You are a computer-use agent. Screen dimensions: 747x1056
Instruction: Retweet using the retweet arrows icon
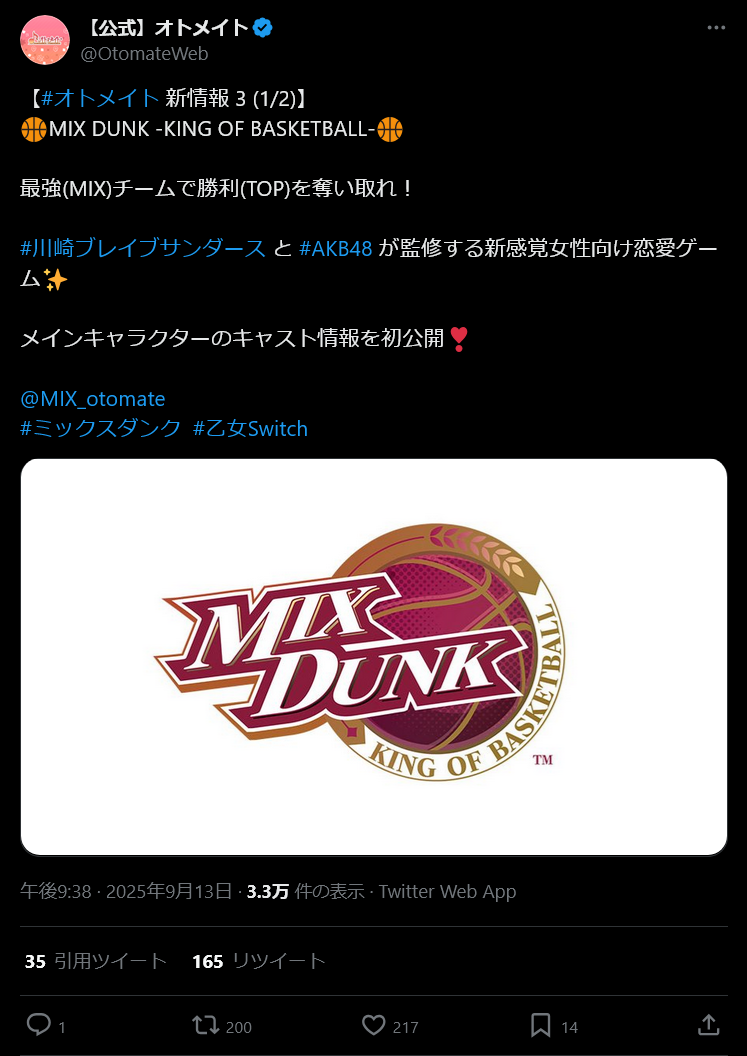[205, 1025]
